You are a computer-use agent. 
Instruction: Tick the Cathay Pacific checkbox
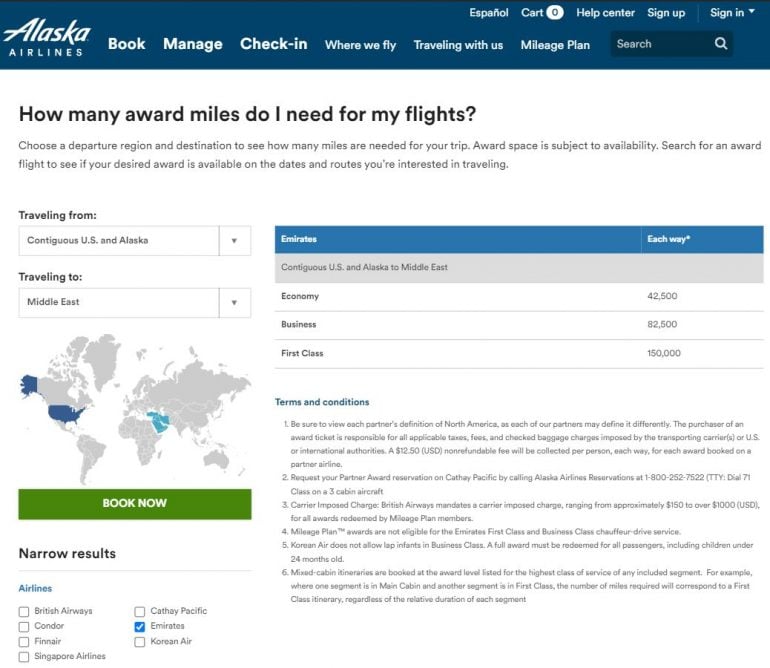pyautogui.click(x=140, y=611)
